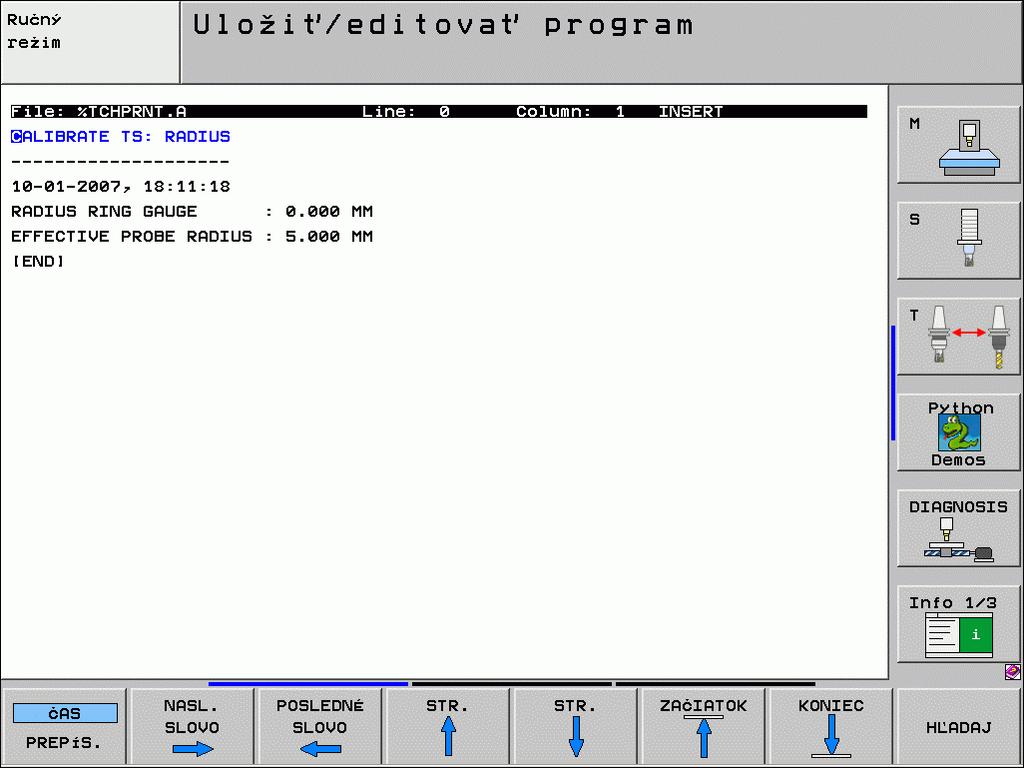The image size is (1024, 768).
Task: Click the 'Column: 1' status entry
Action: click(570, 112)
